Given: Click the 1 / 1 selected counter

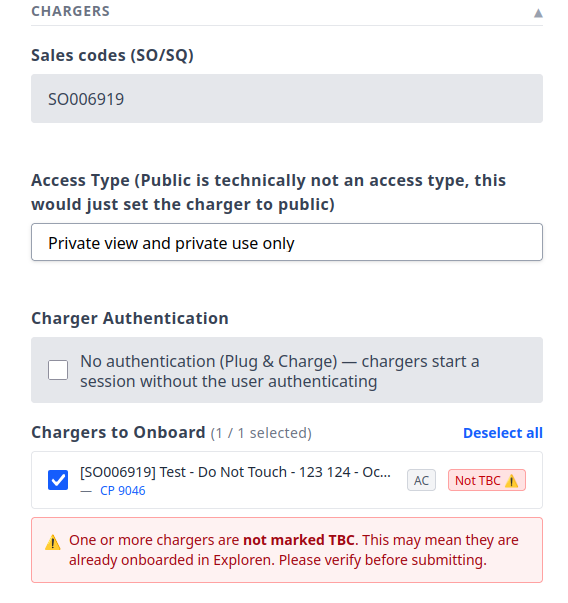Looking at the screenshot, I should (x=261, y=433).
